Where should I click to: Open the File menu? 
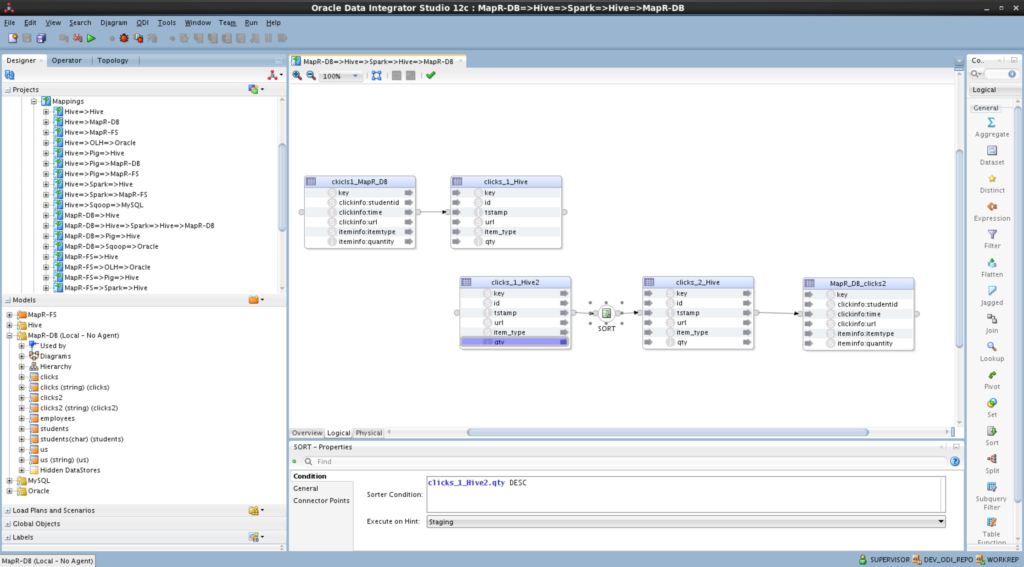tap(10, 23)
